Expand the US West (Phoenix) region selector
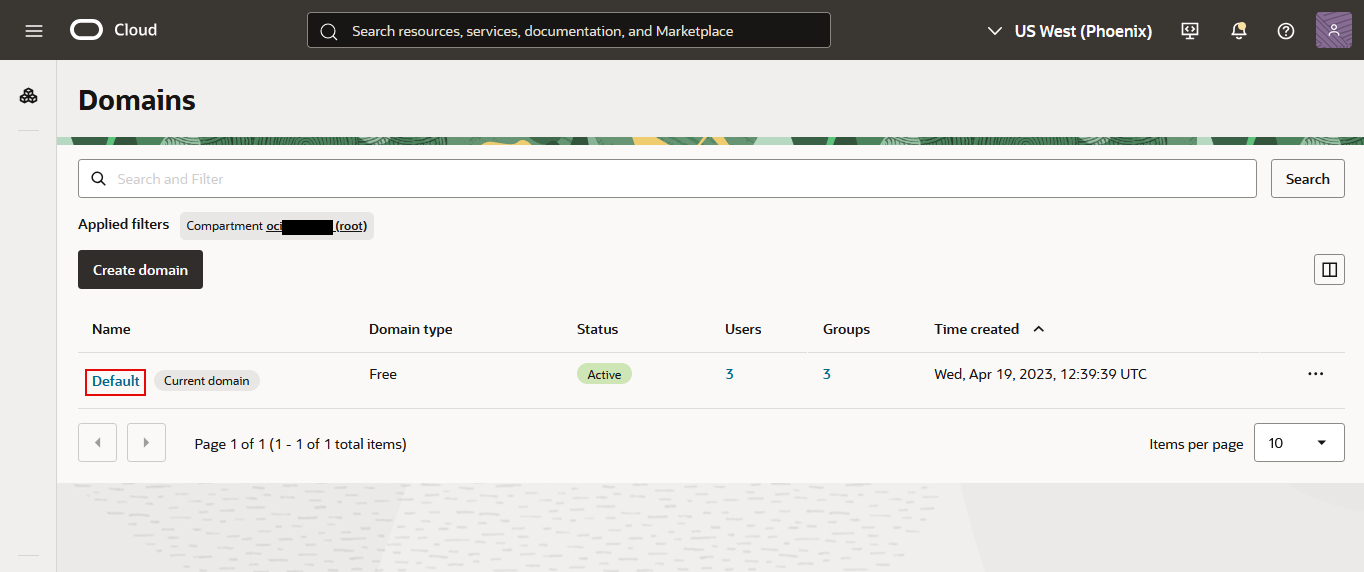Viewport: 1364px width, 572px height. coord(1069,31)
